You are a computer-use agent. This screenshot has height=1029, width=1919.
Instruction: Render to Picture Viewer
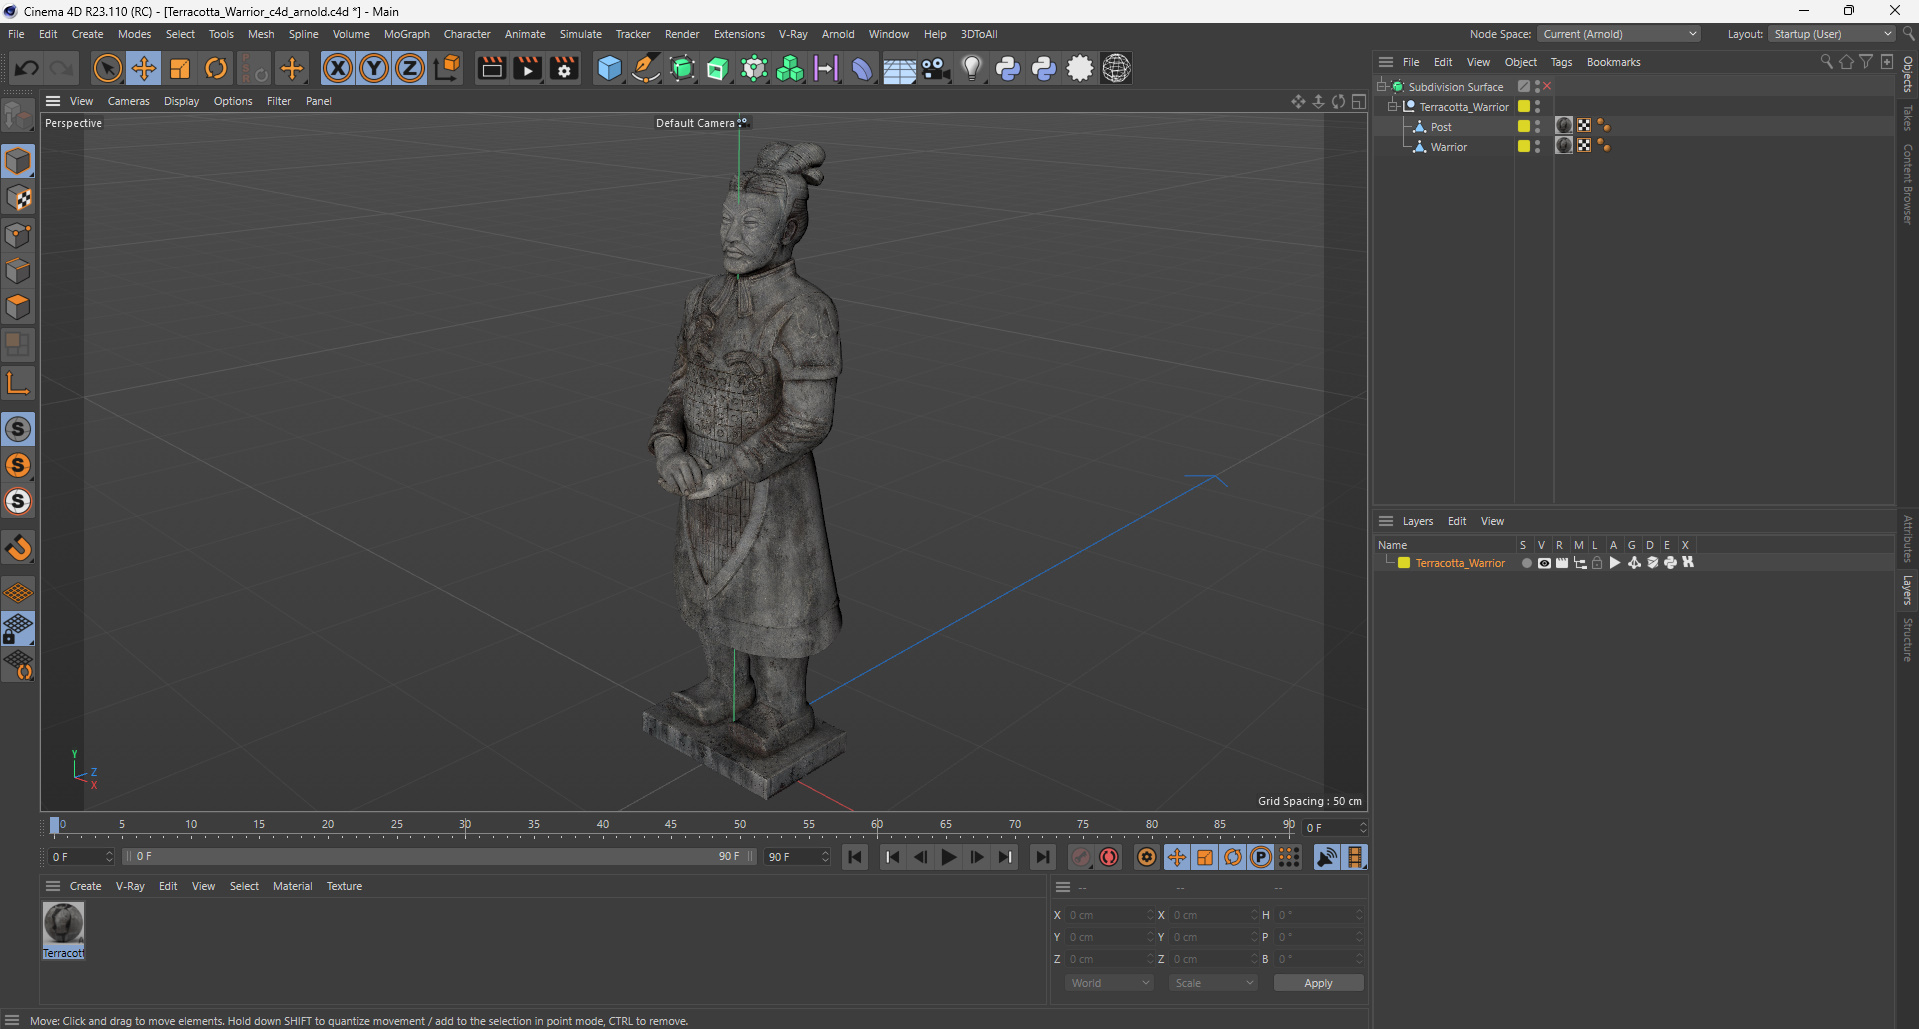tap(527, 68)
